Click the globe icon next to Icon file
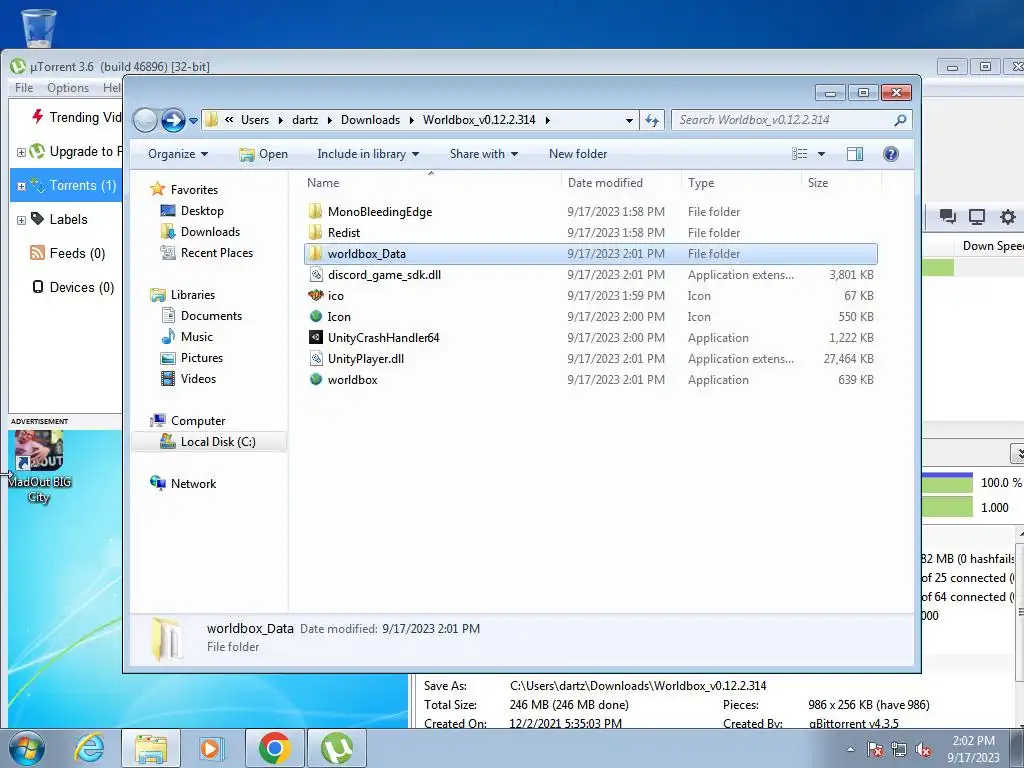This screenshot has width=1024, height=768. [x=316, y=316]
